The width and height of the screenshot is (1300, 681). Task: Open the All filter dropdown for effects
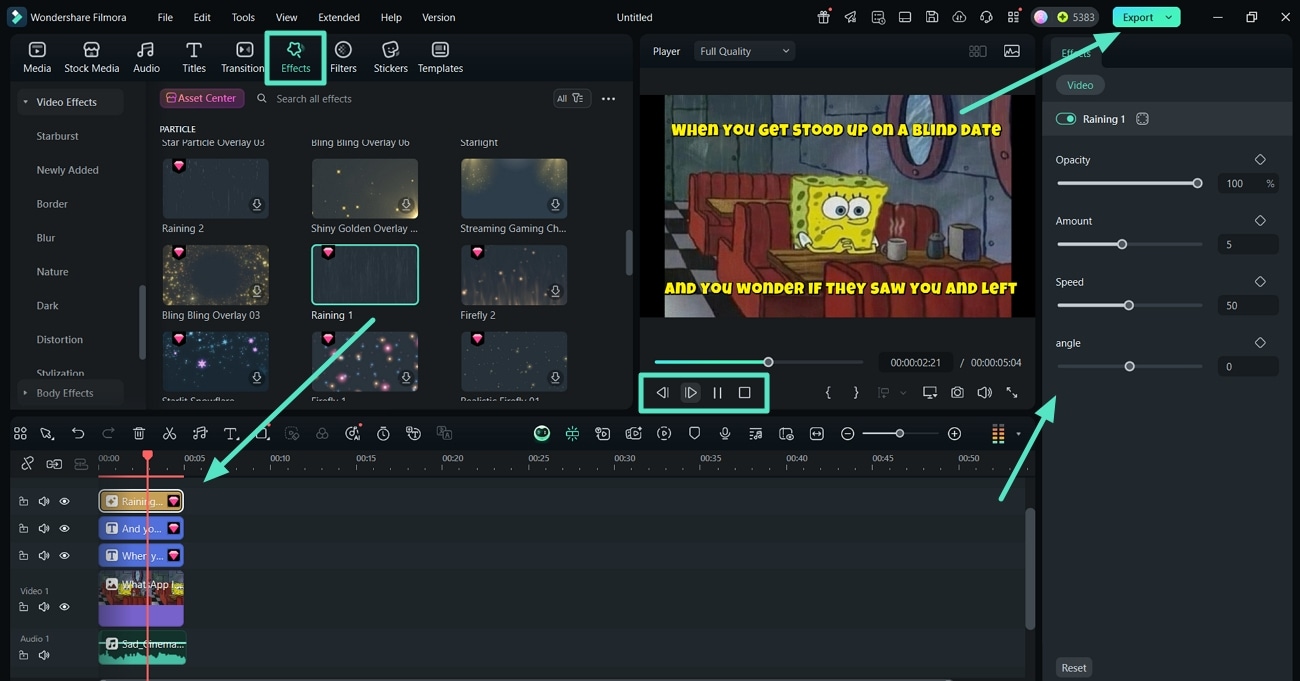[571, 98]
